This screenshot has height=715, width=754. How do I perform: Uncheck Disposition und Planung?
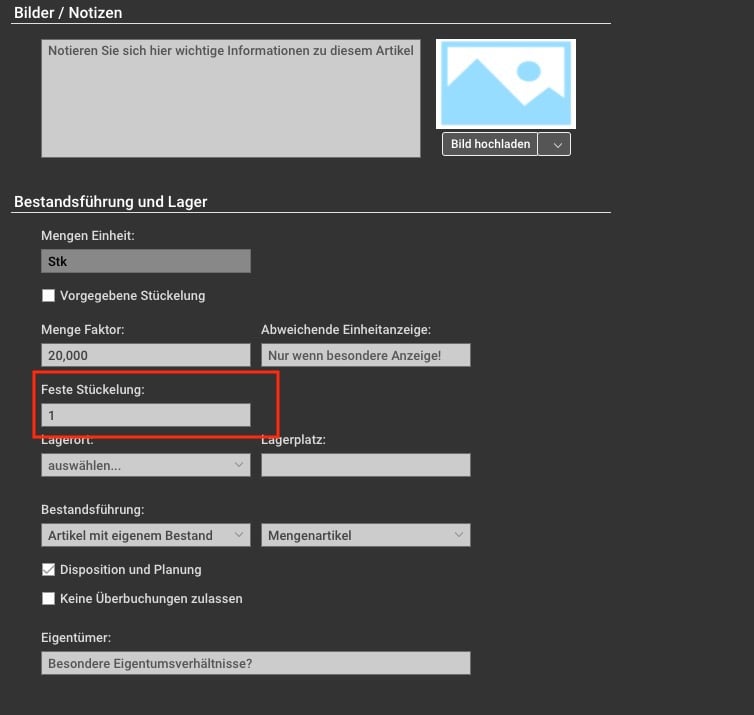48,570
